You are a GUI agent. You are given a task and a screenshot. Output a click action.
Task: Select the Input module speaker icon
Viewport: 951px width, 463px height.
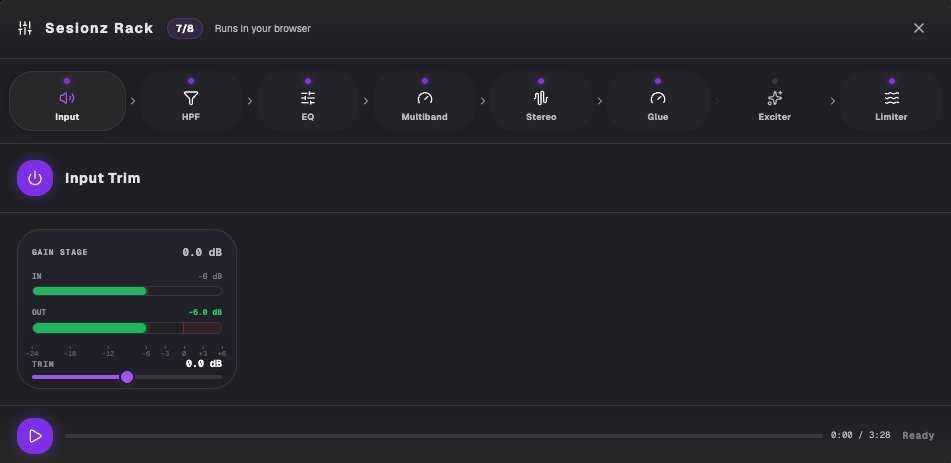click(x=67, y=98)
